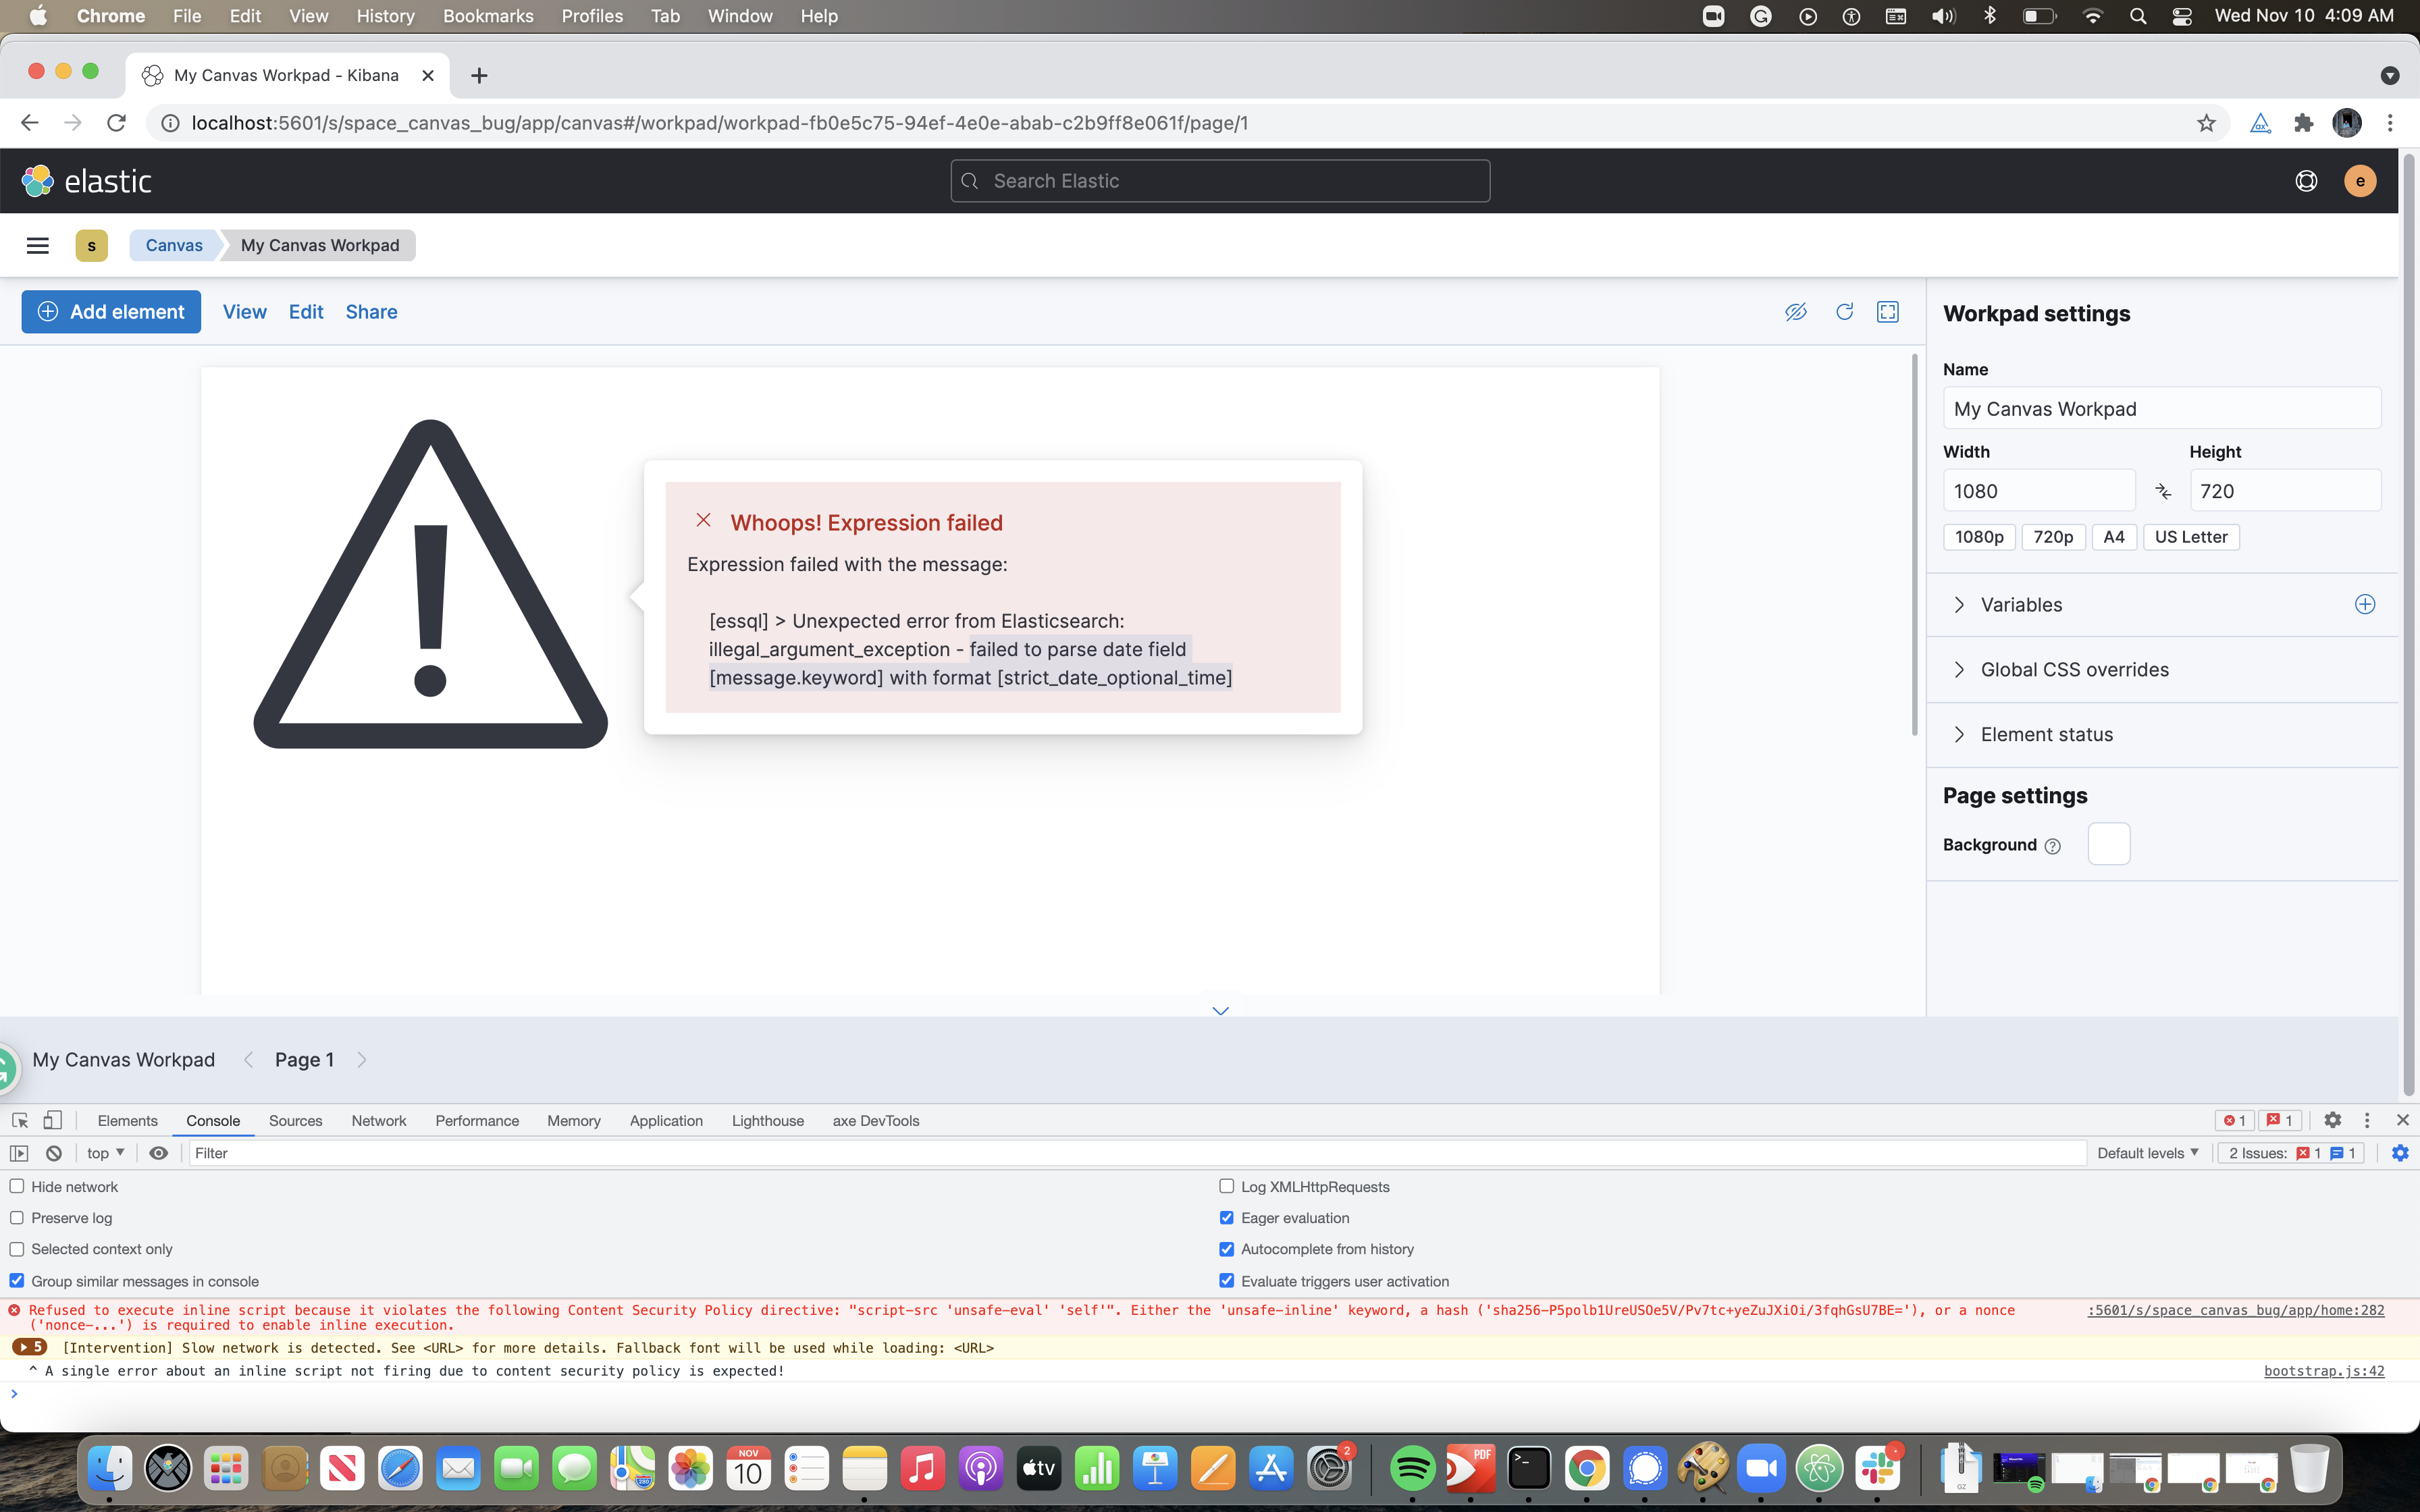Click the Add element button
2420x1512 pixels.
(111, 312)
